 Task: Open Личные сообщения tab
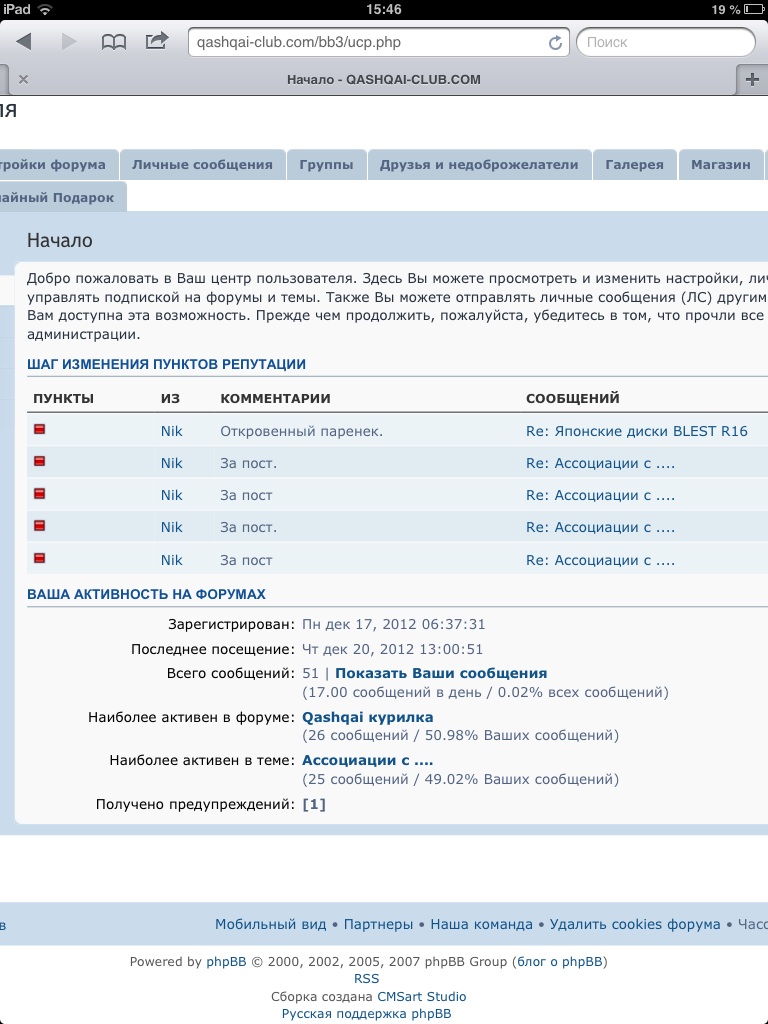(x=202, y=165)
